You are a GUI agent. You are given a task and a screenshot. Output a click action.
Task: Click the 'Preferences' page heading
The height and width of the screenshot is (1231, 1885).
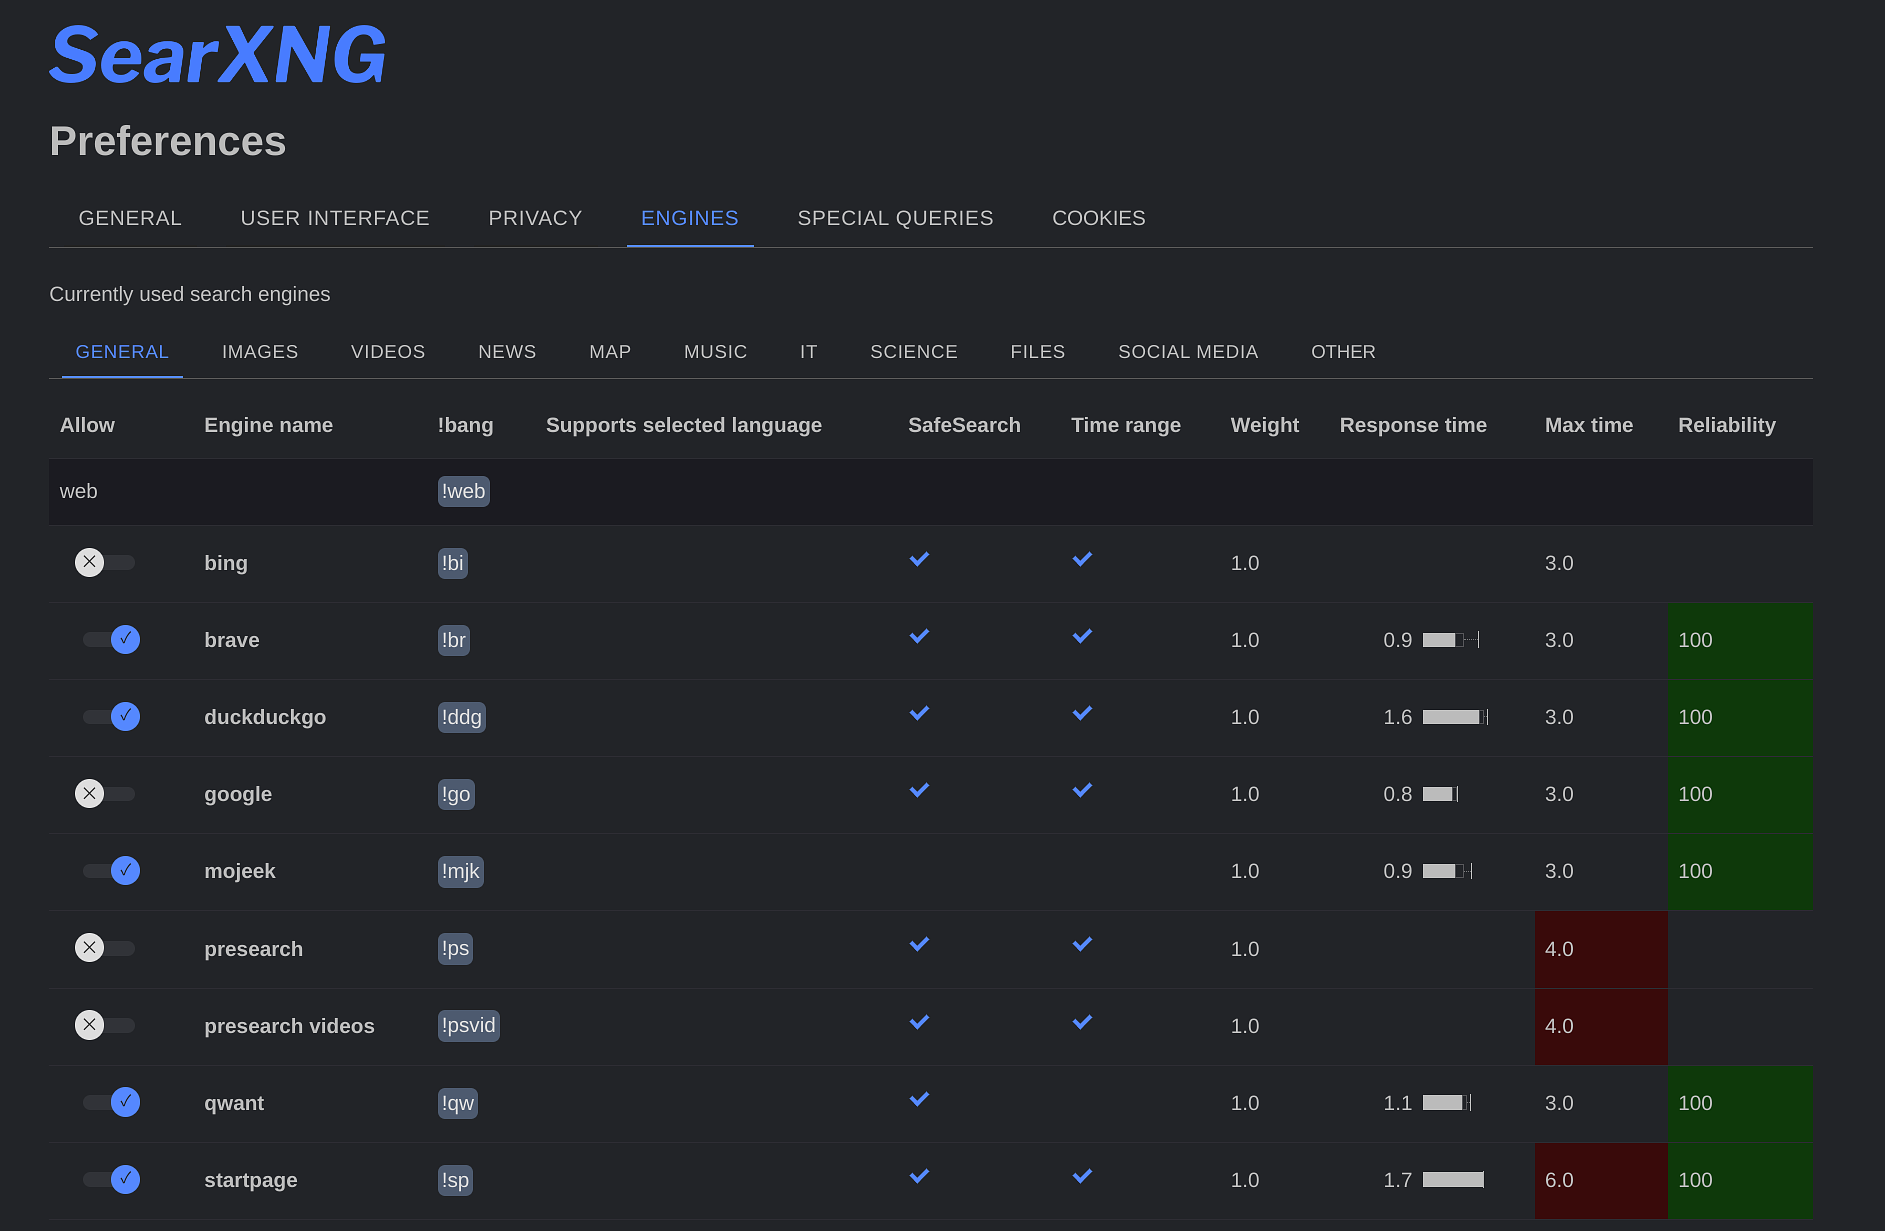(x=168, y=141)
